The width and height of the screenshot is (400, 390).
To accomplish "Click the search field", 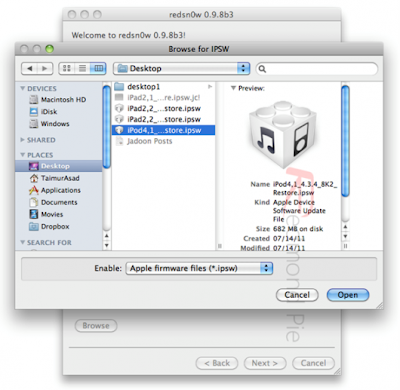I will coord(317,69).
